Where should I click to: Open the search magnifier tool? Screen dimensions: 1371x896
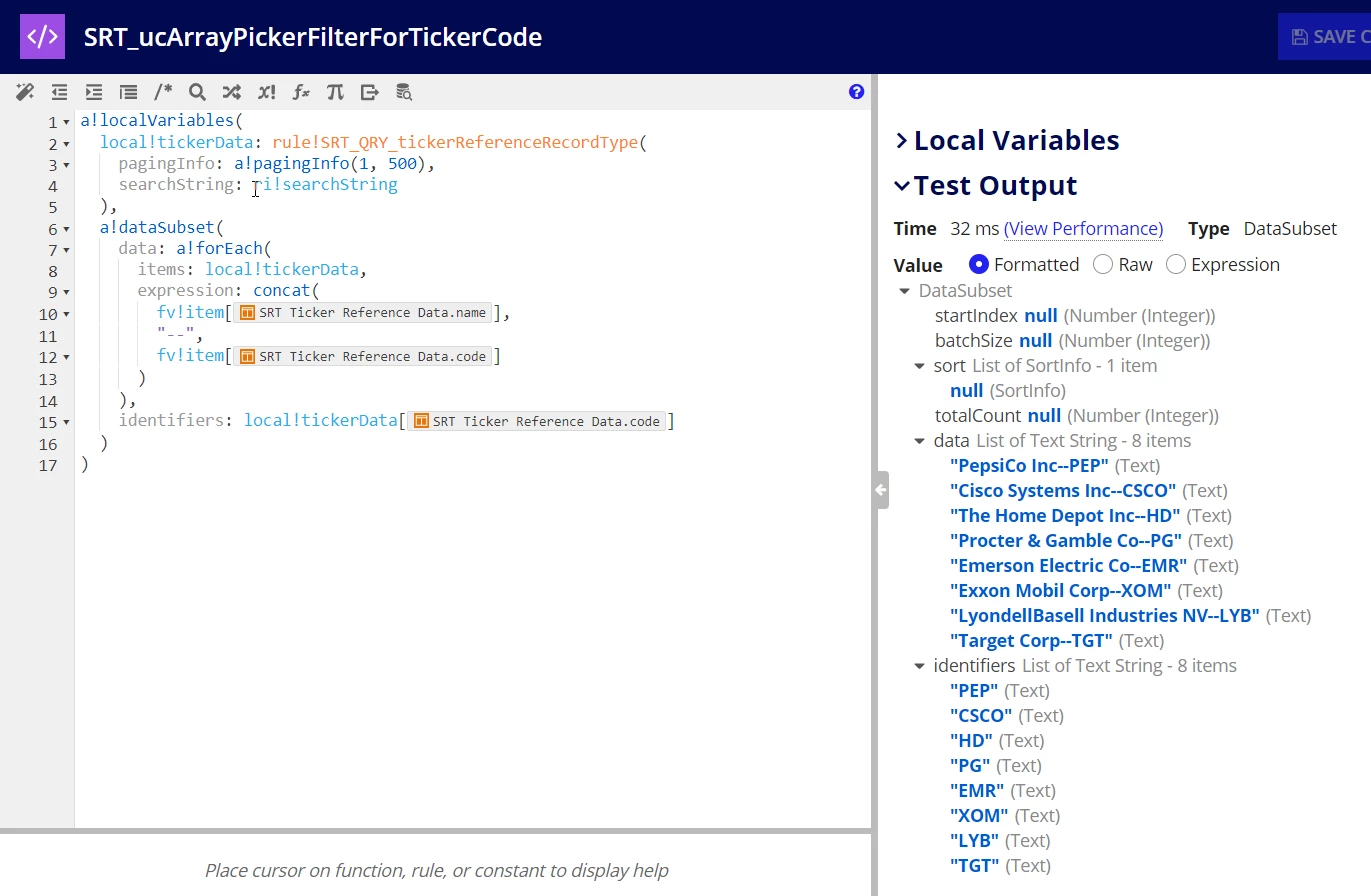click(197, 92)
